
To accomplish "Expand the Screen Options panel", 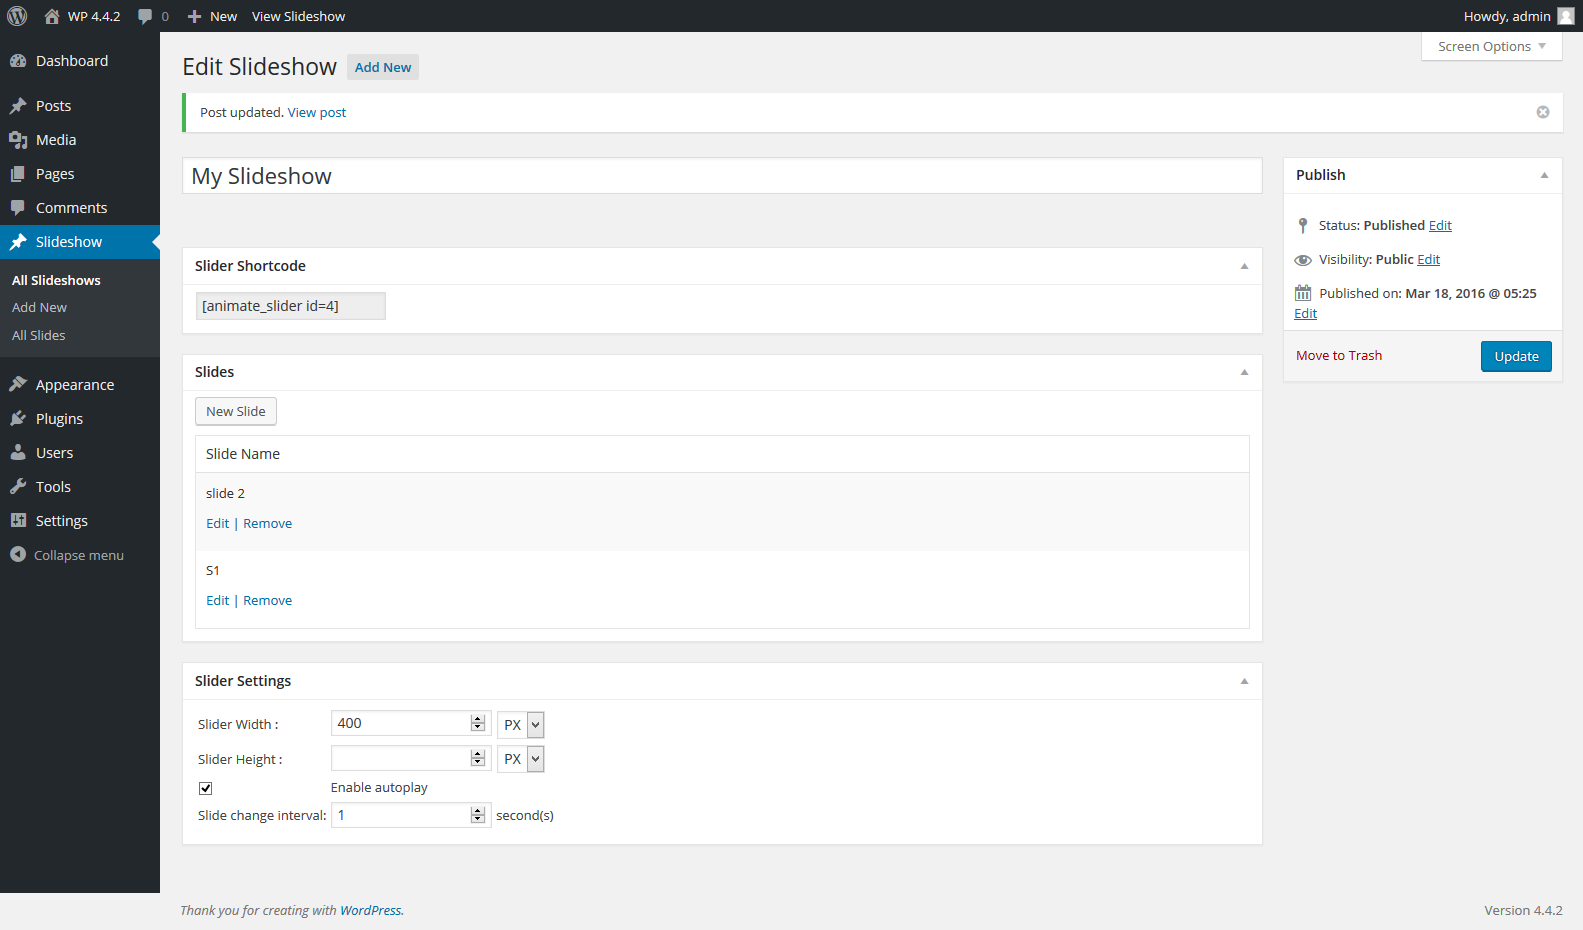I will pos(1492,46).
